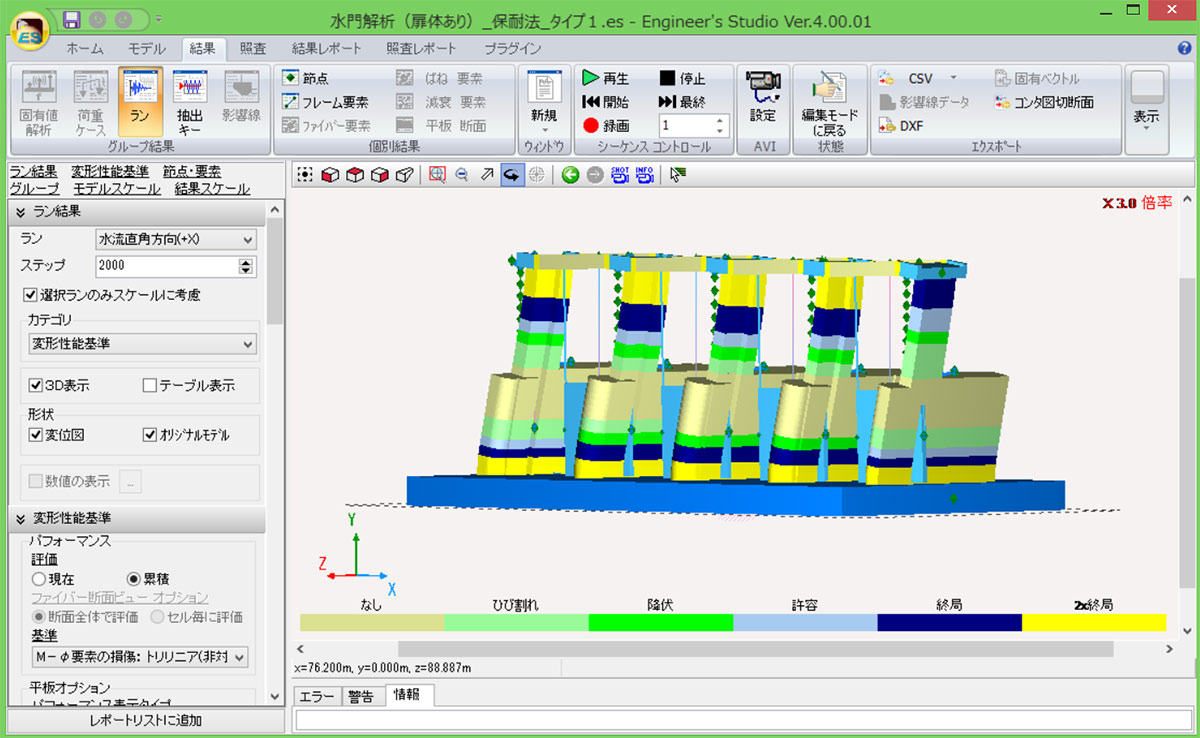Click the zoom window magnifier icon

pos(437,175)
